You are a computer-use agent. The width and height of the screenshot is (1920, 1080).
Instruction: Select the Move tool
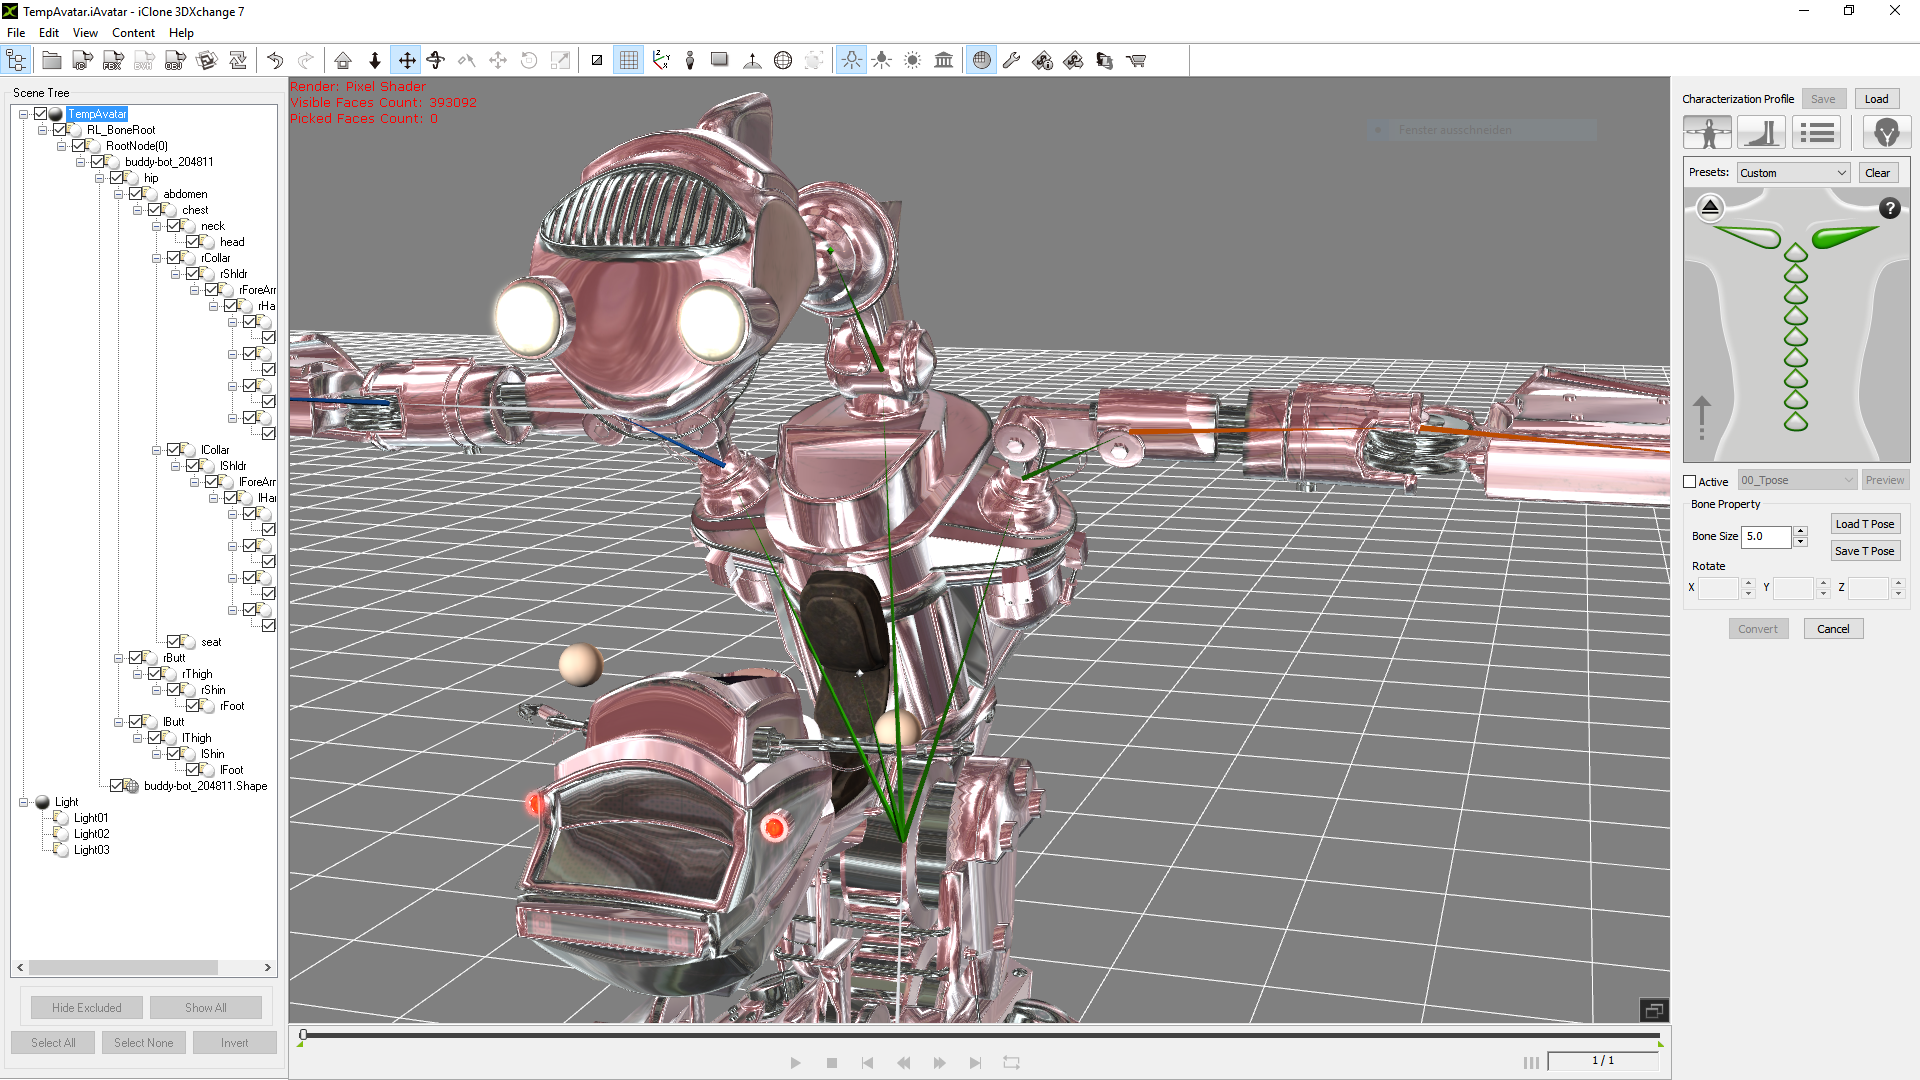[407, 61]
